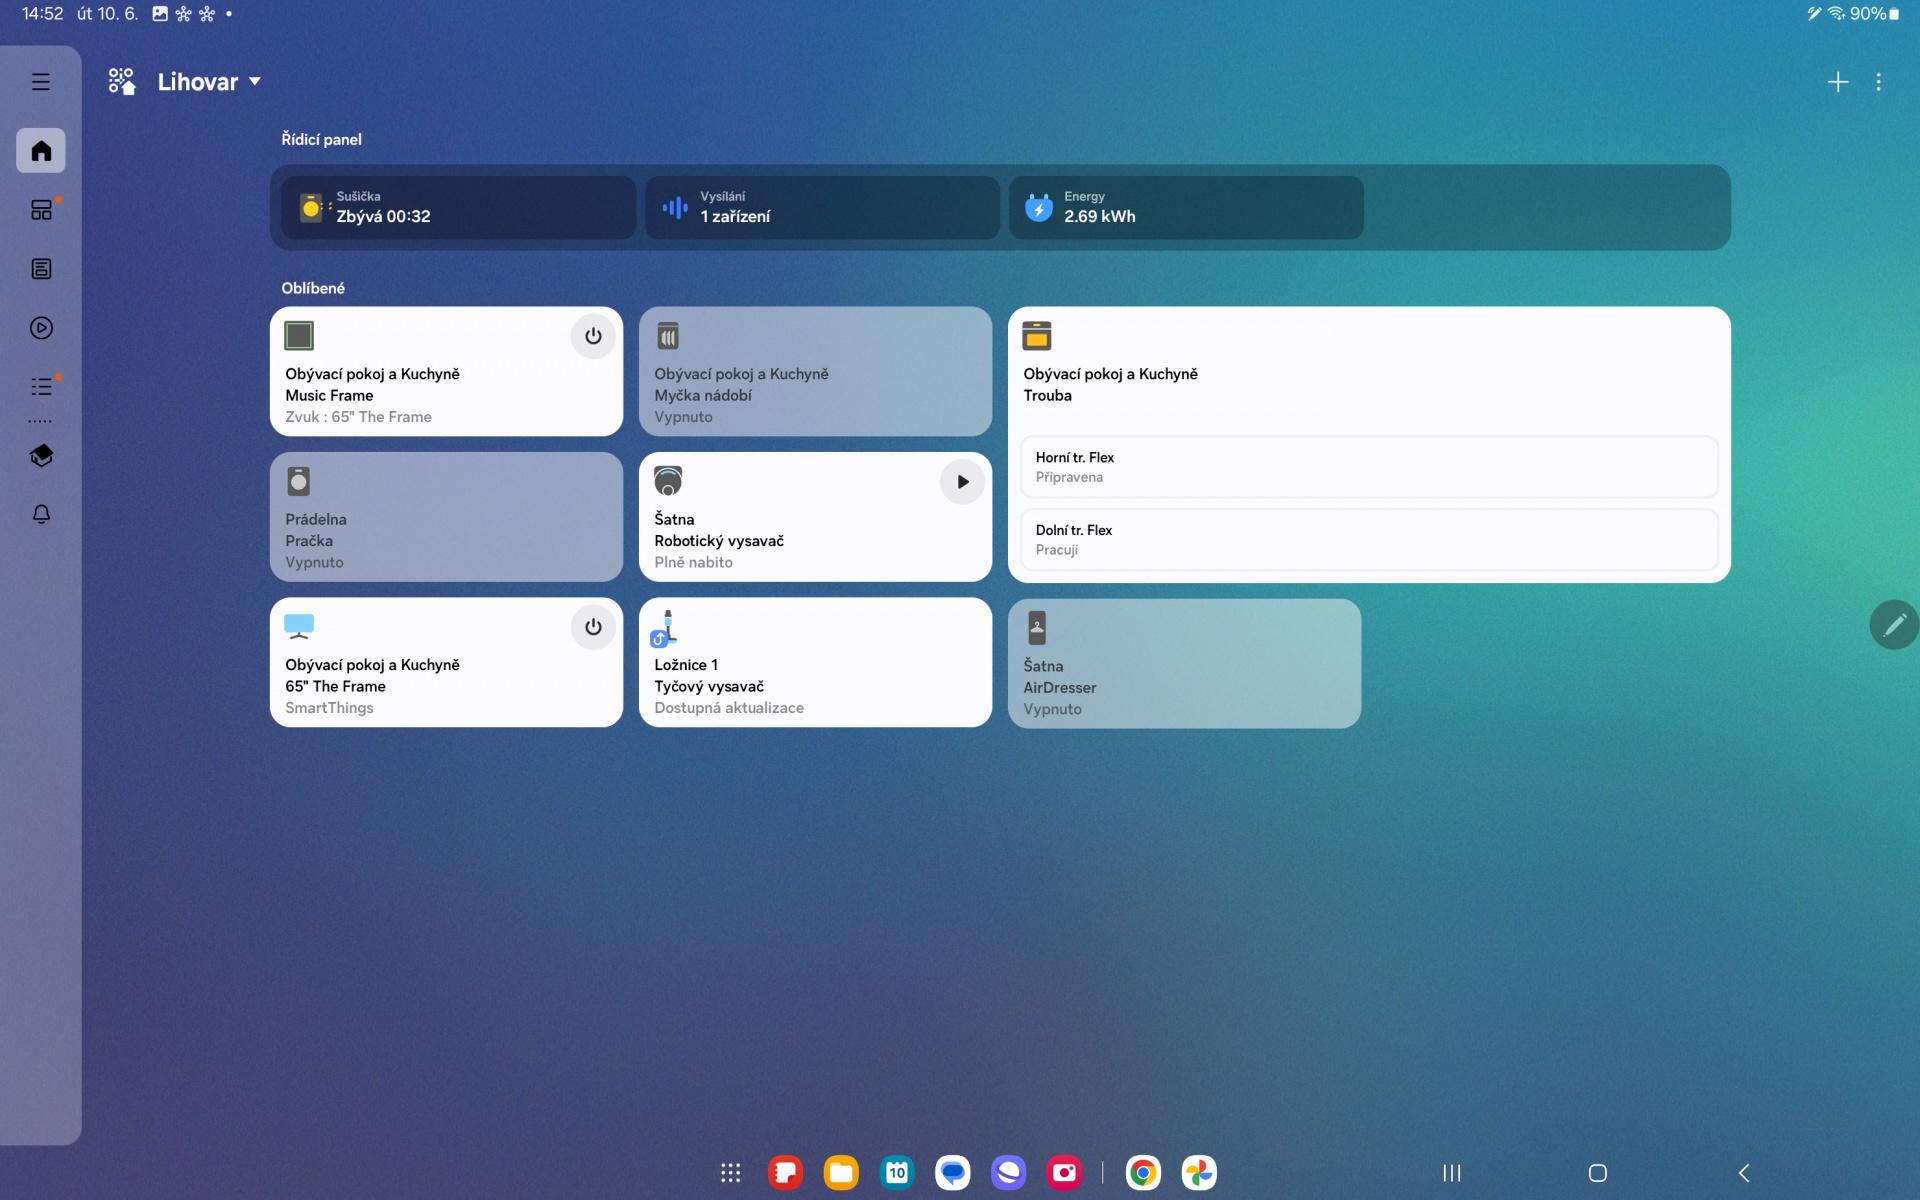Screen dimensions: 1920x1200
Task: Click 'Plně nabito' status text
Action: click(x=693, y=562)
